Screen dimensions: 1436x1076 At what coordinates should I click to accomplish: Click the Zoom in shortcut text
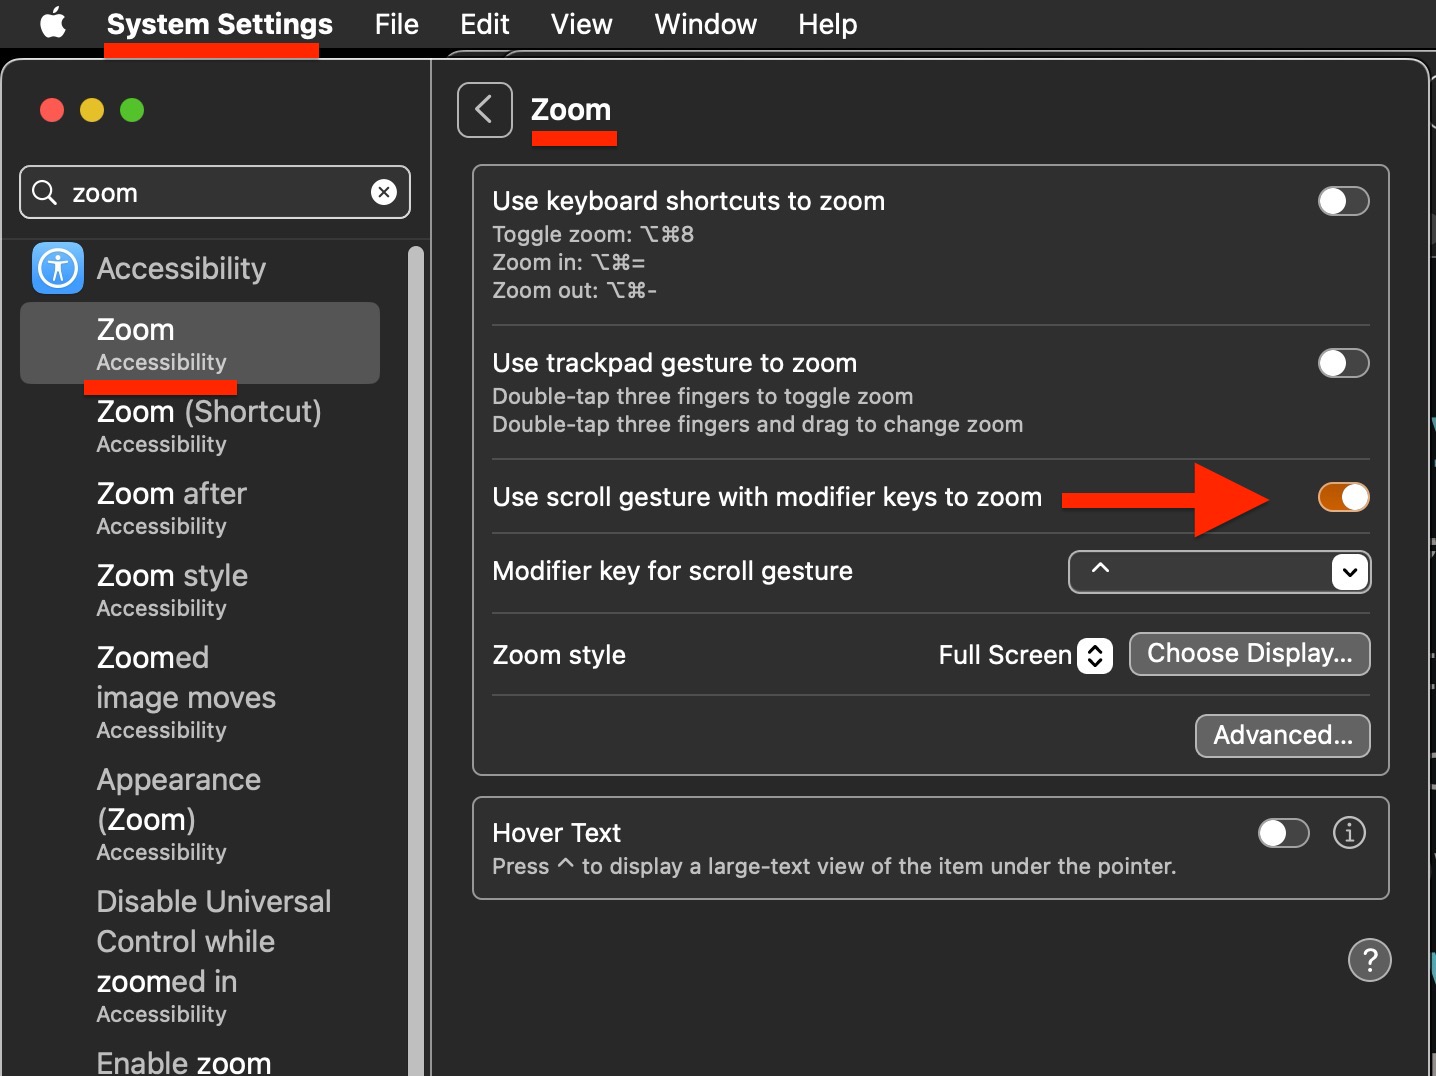(569, 262)
